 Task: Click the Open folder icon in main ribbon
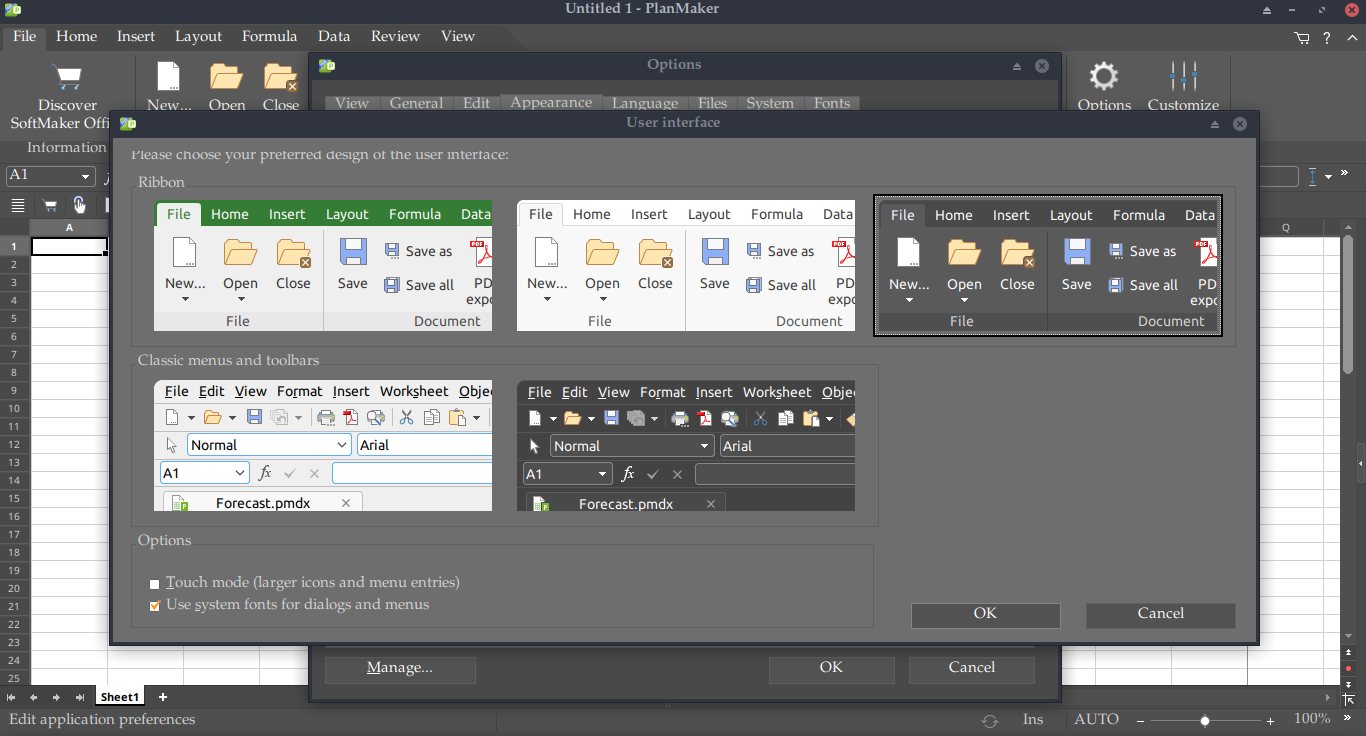click(227, 78)
